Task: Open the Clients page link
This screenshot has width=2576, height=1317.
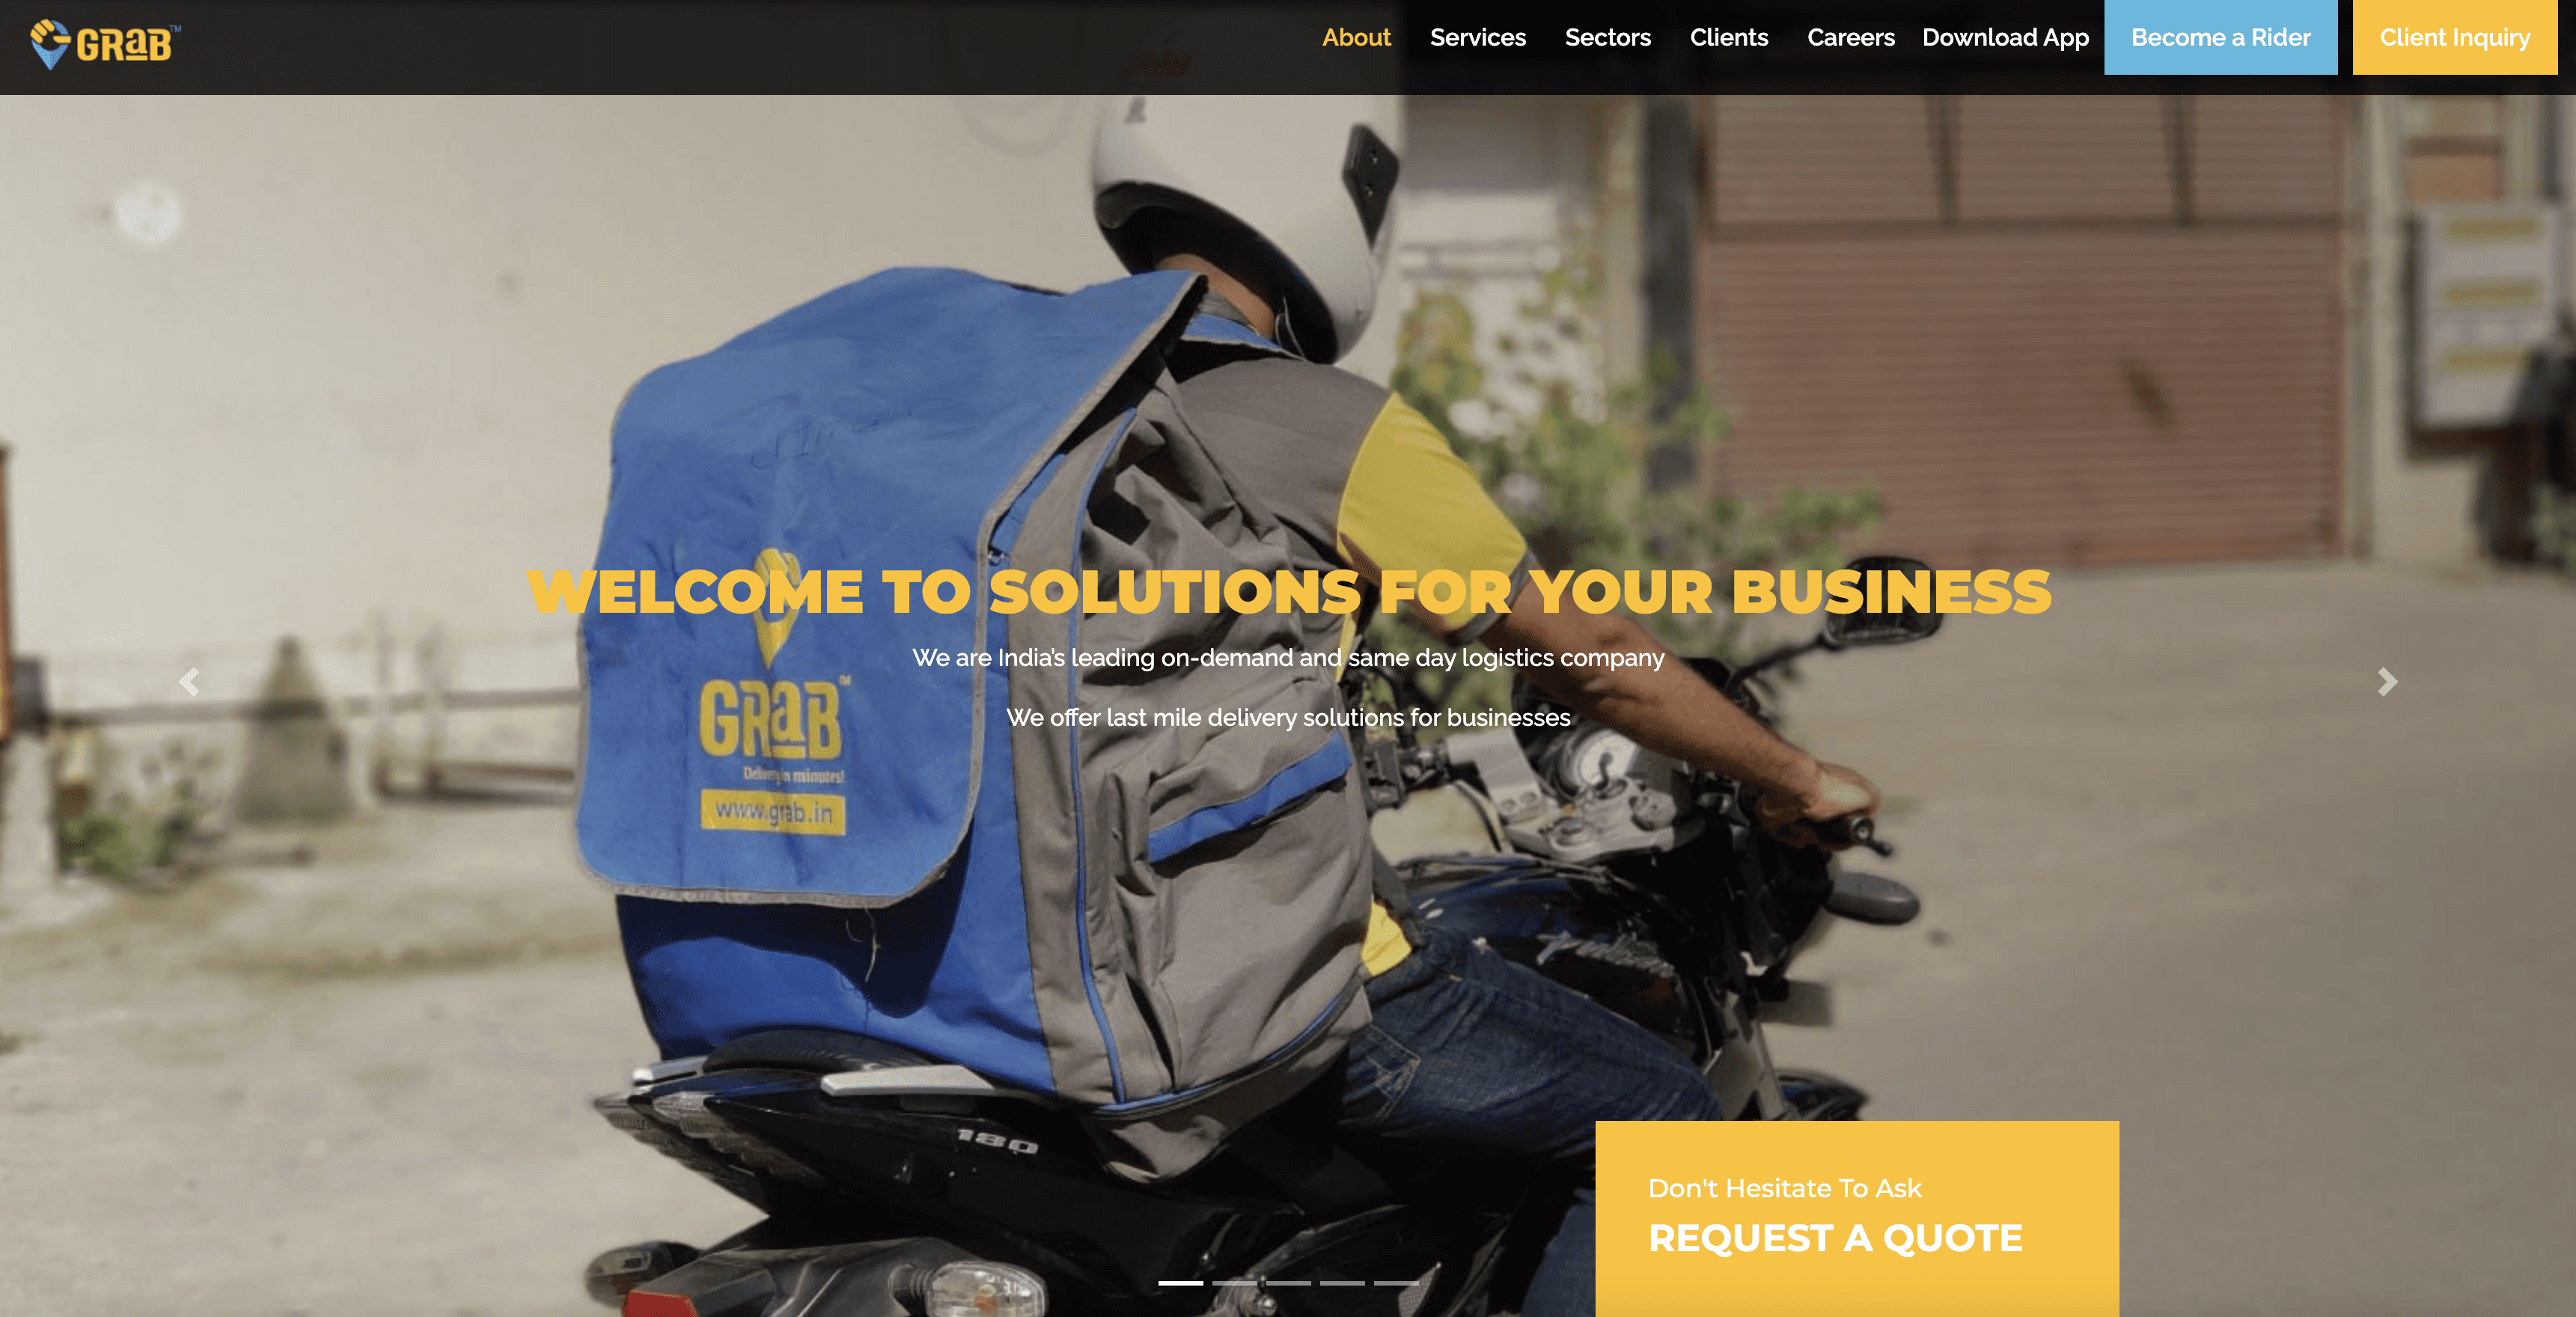Action: pos(1729,38)
